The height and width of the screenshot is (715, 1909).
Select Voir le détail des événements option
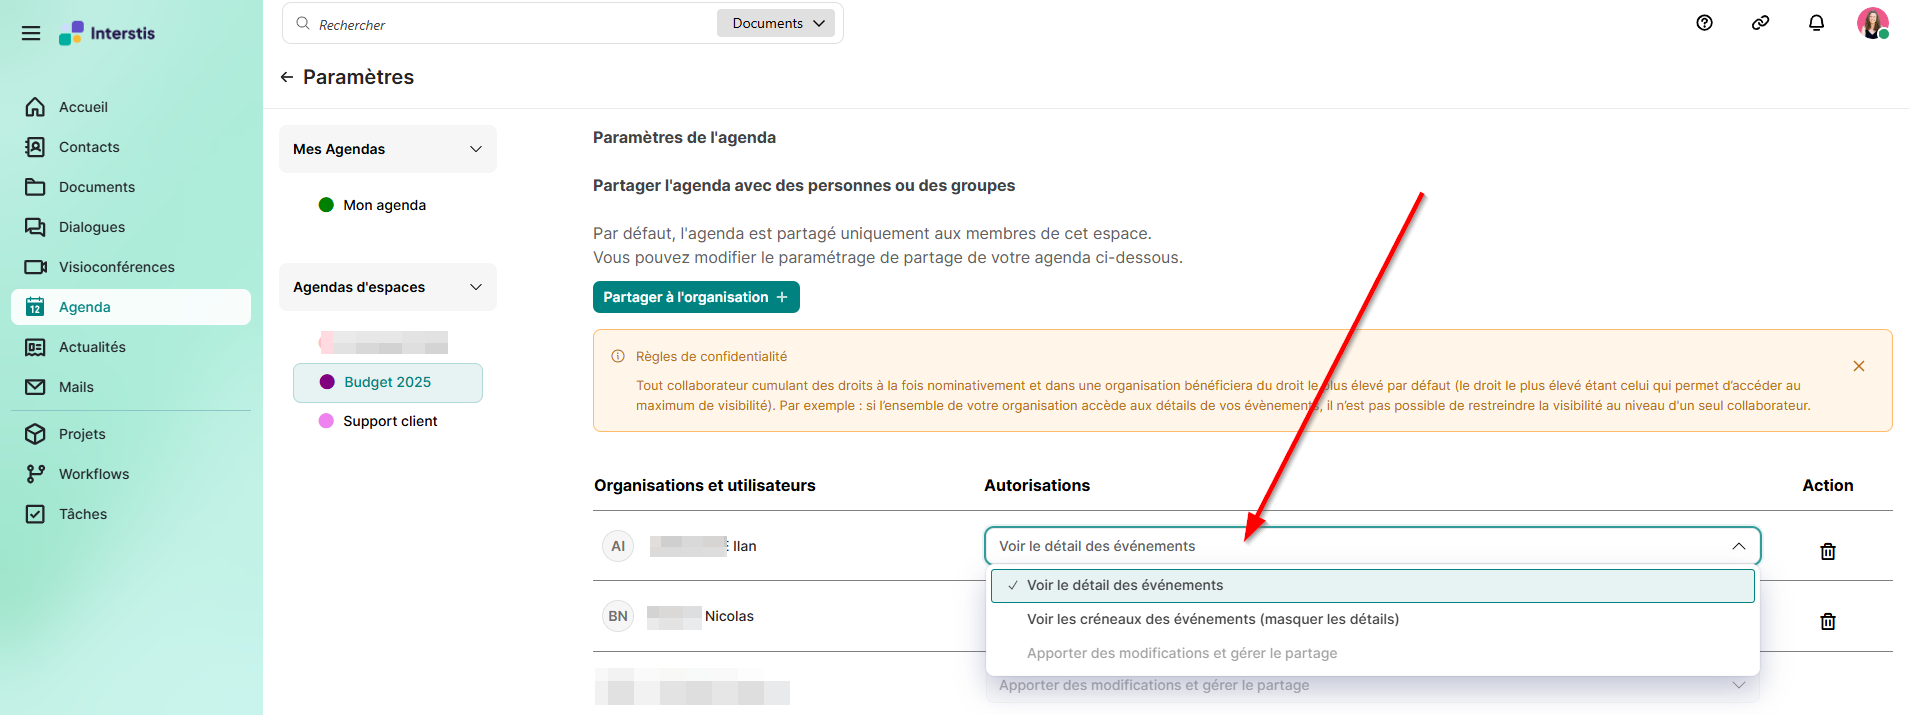(x=1372, y=585)
